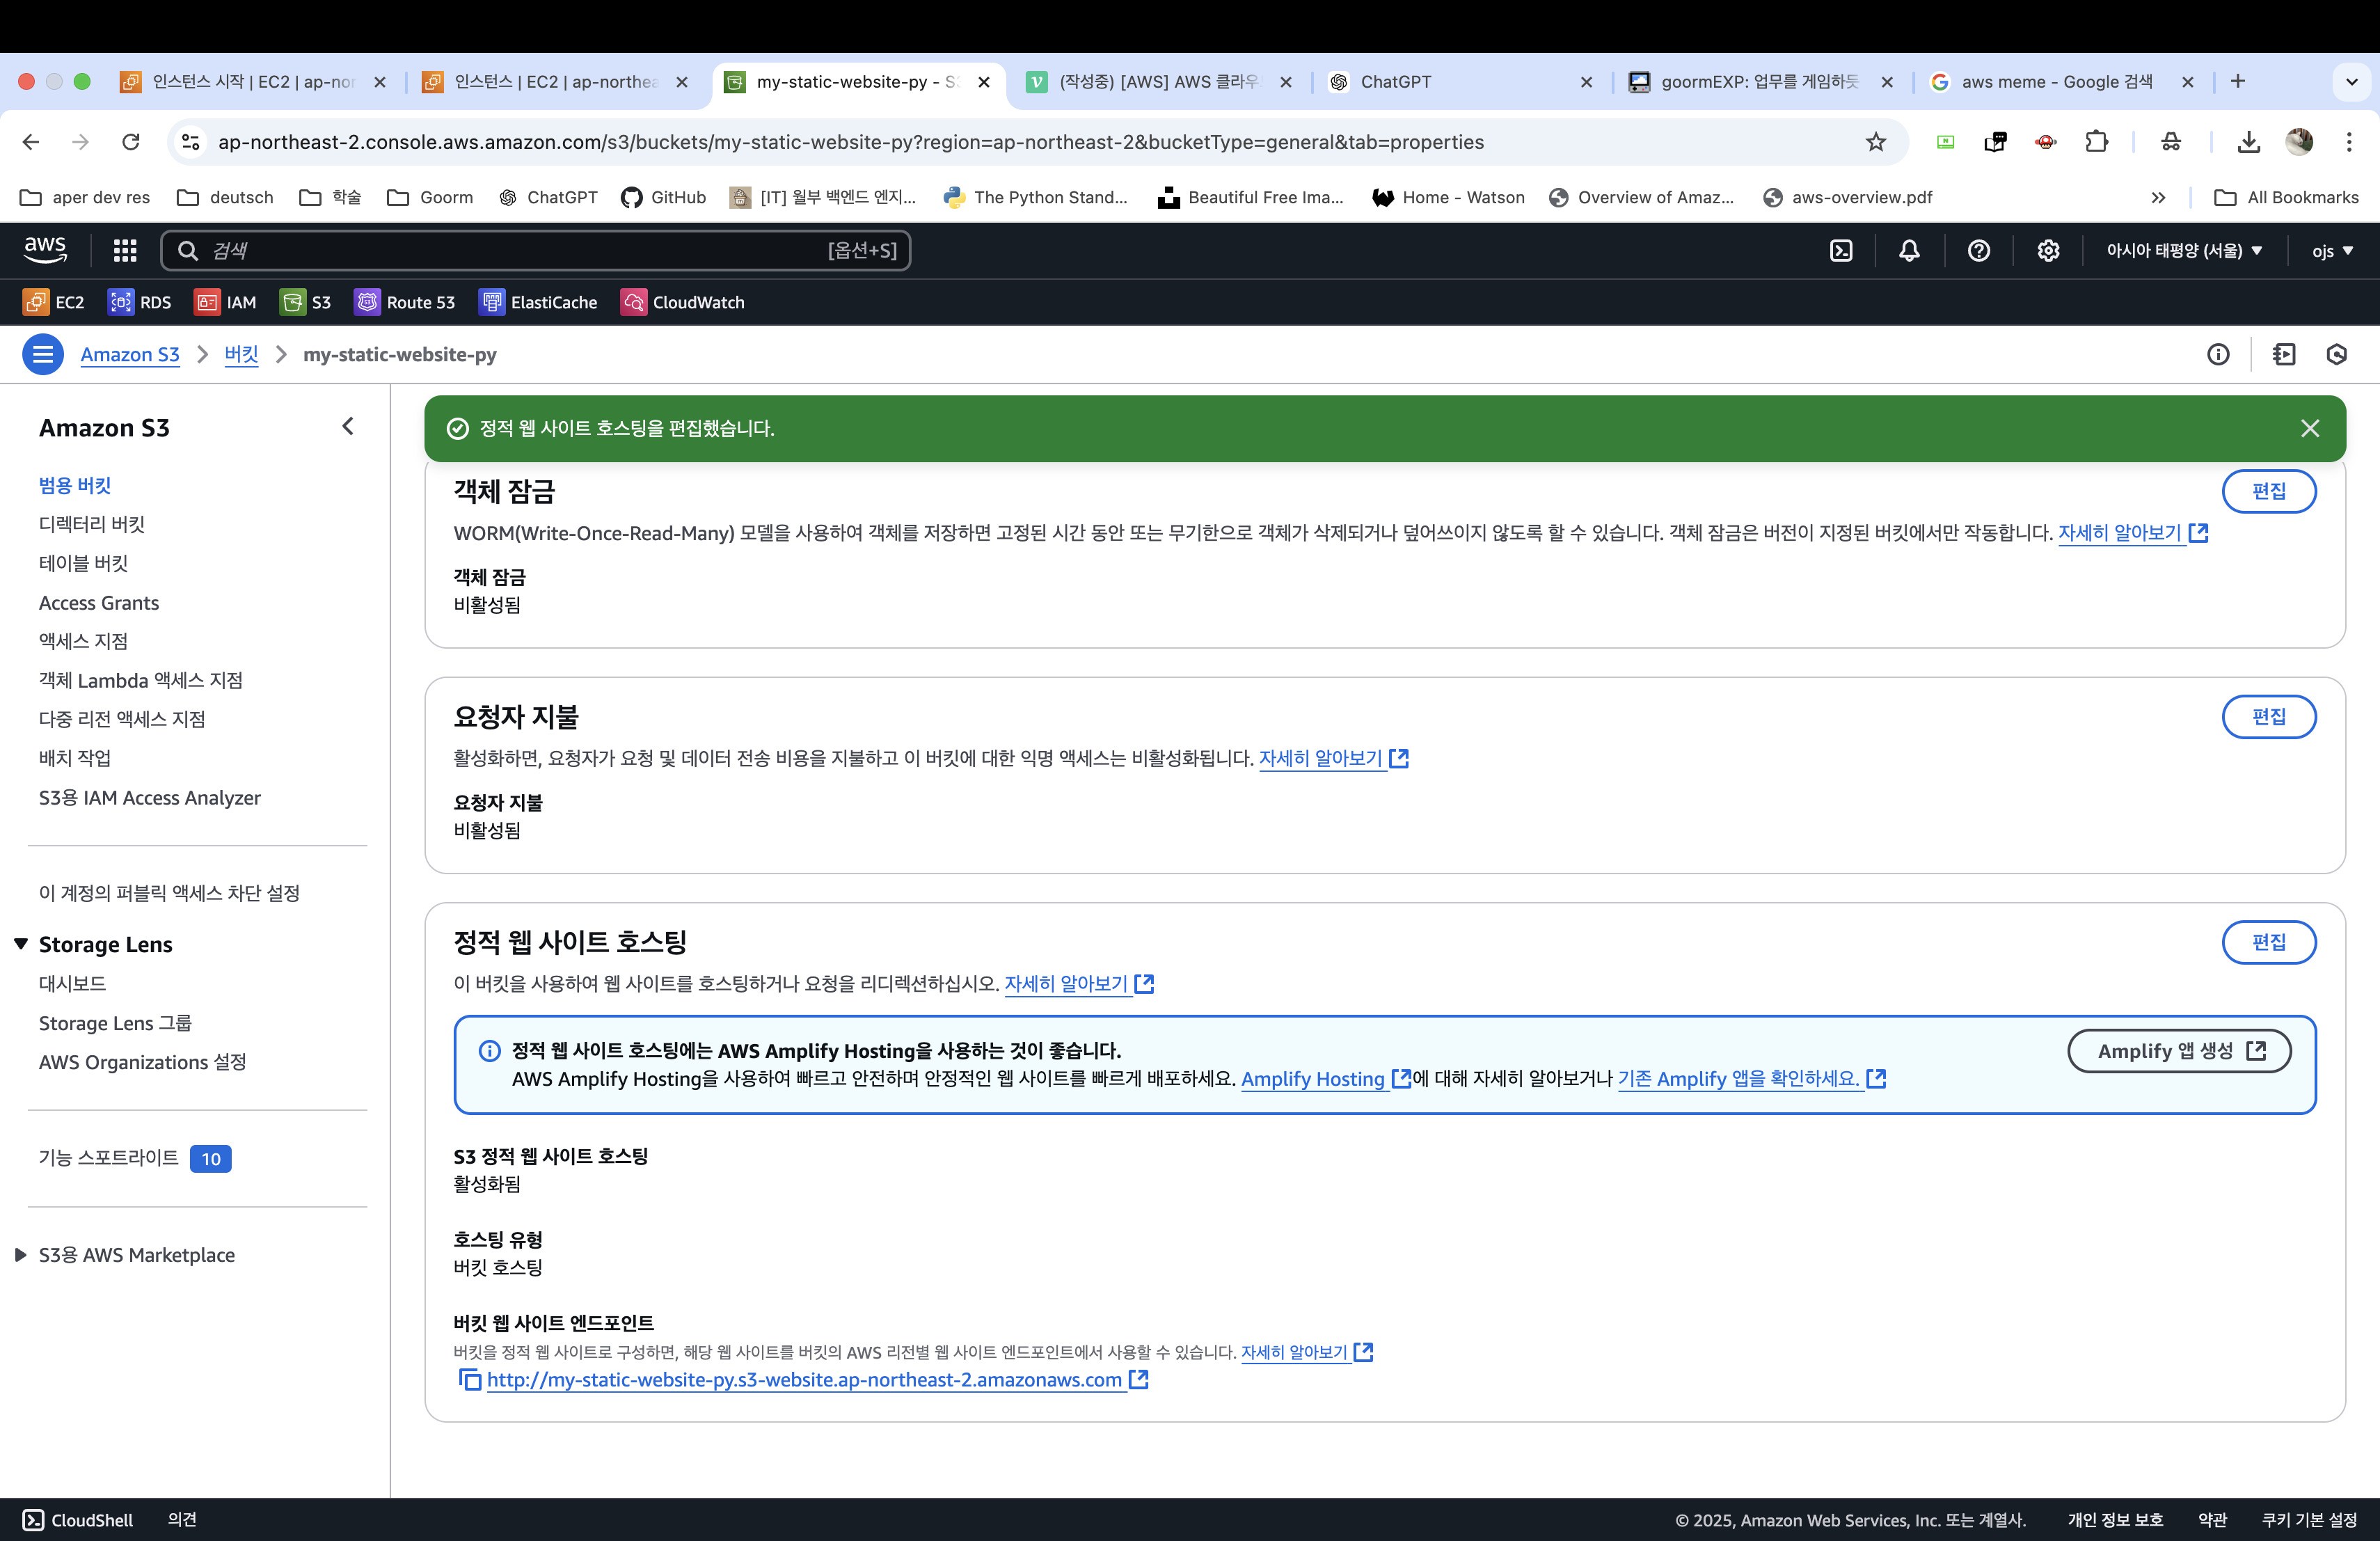
Task: Open the Goorm bookmarks folder
Action: (x=430, y=197)
